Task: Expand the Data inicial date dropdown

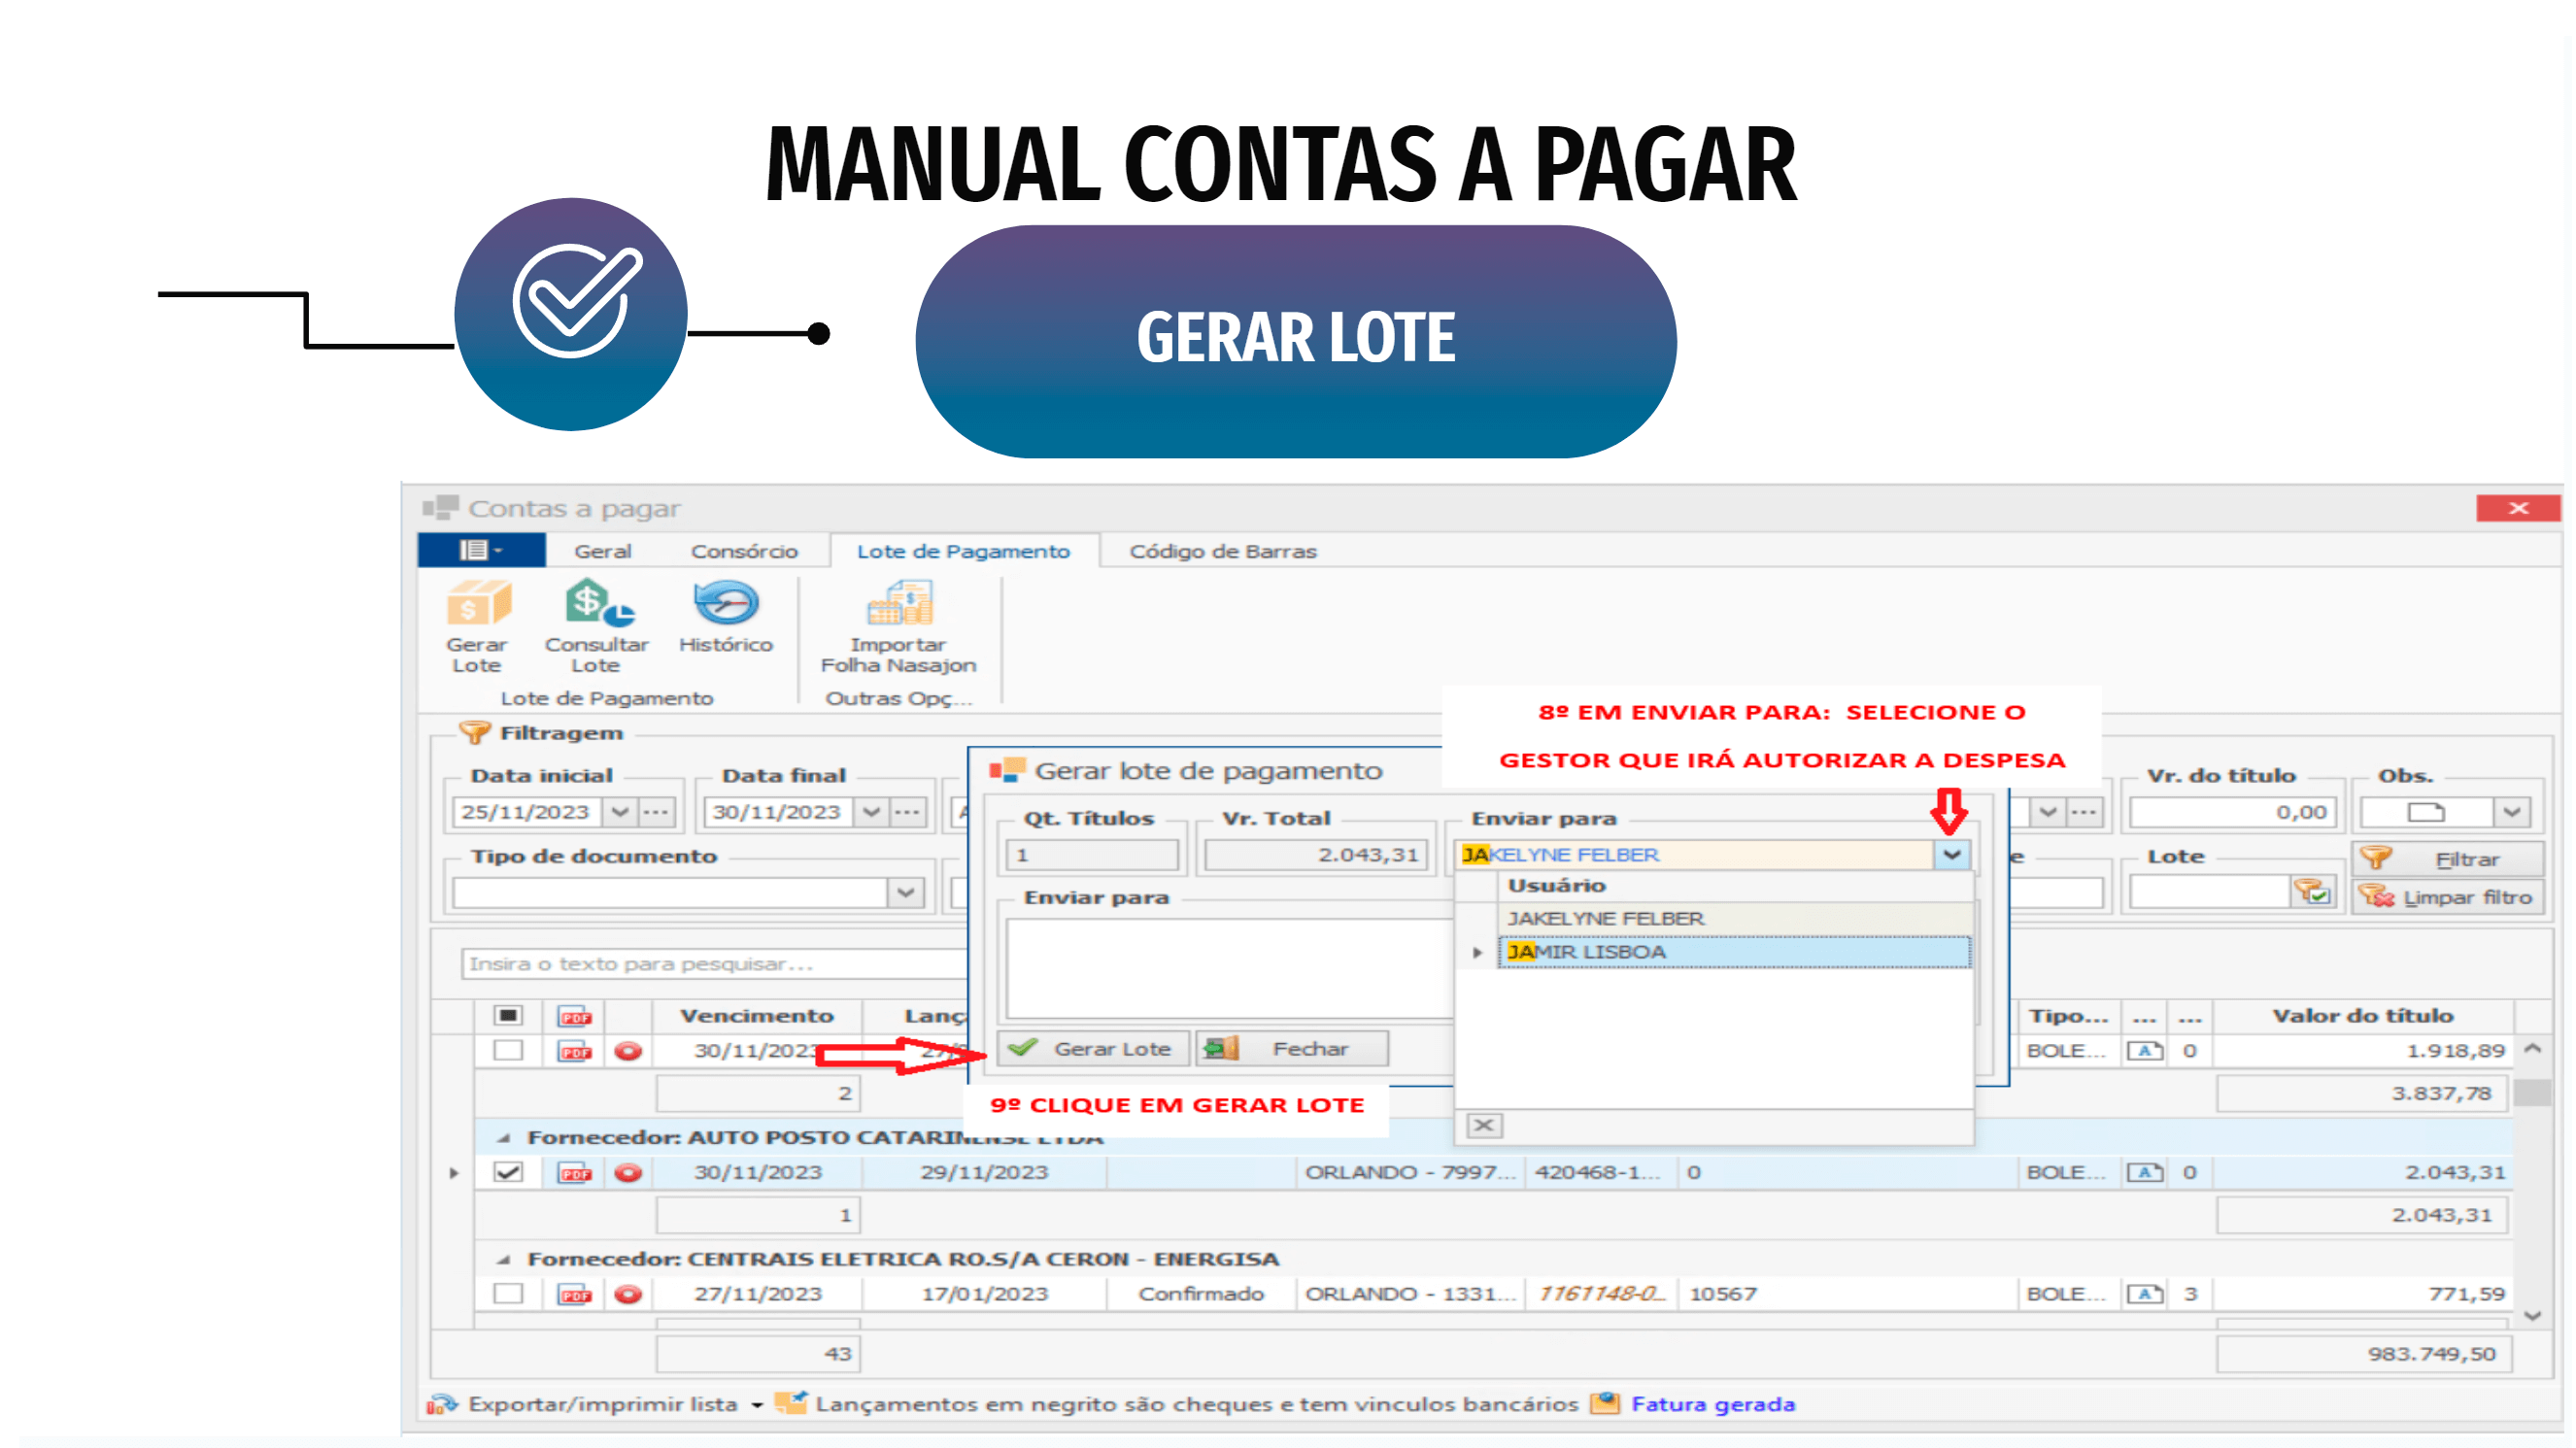Action: pos(620,813)
